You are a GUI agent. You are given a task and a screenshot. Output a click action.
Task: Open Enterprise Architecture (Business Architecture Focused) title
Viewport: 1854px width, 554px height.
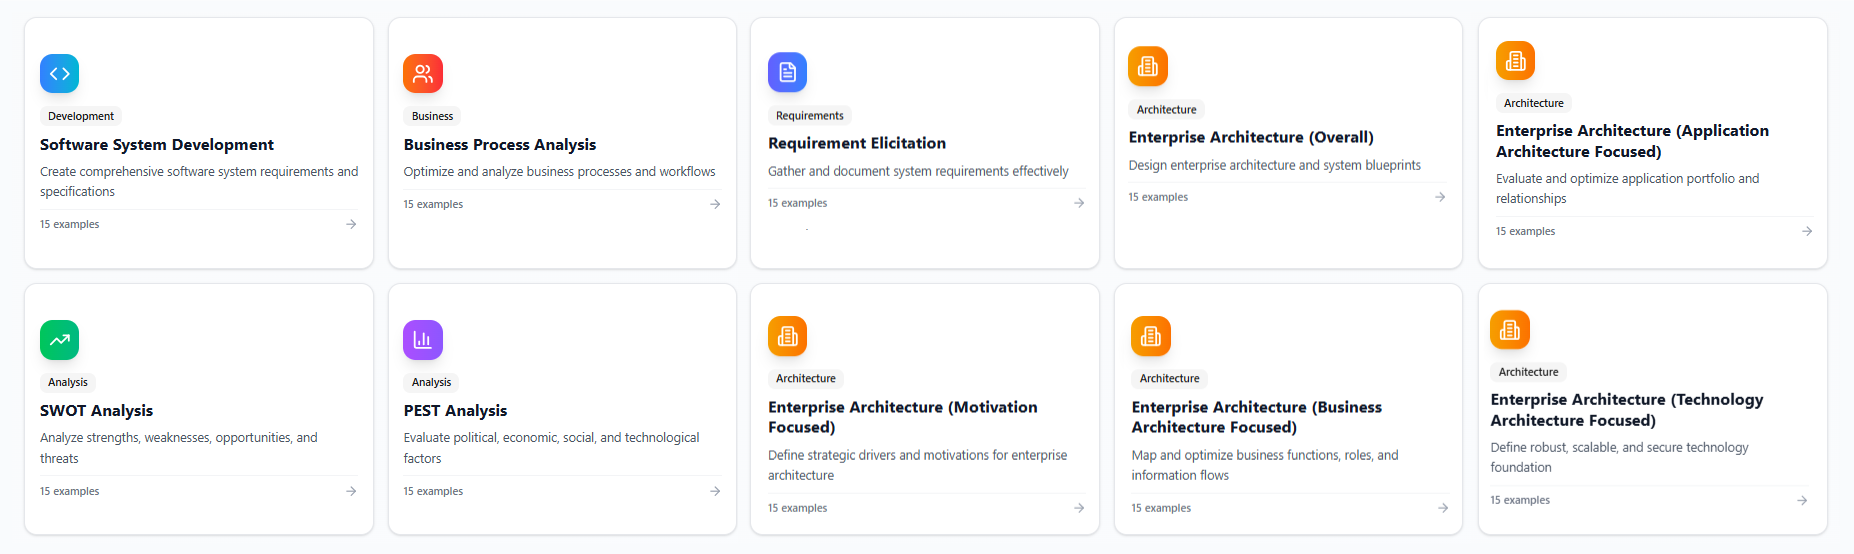tap(1257, 417)
